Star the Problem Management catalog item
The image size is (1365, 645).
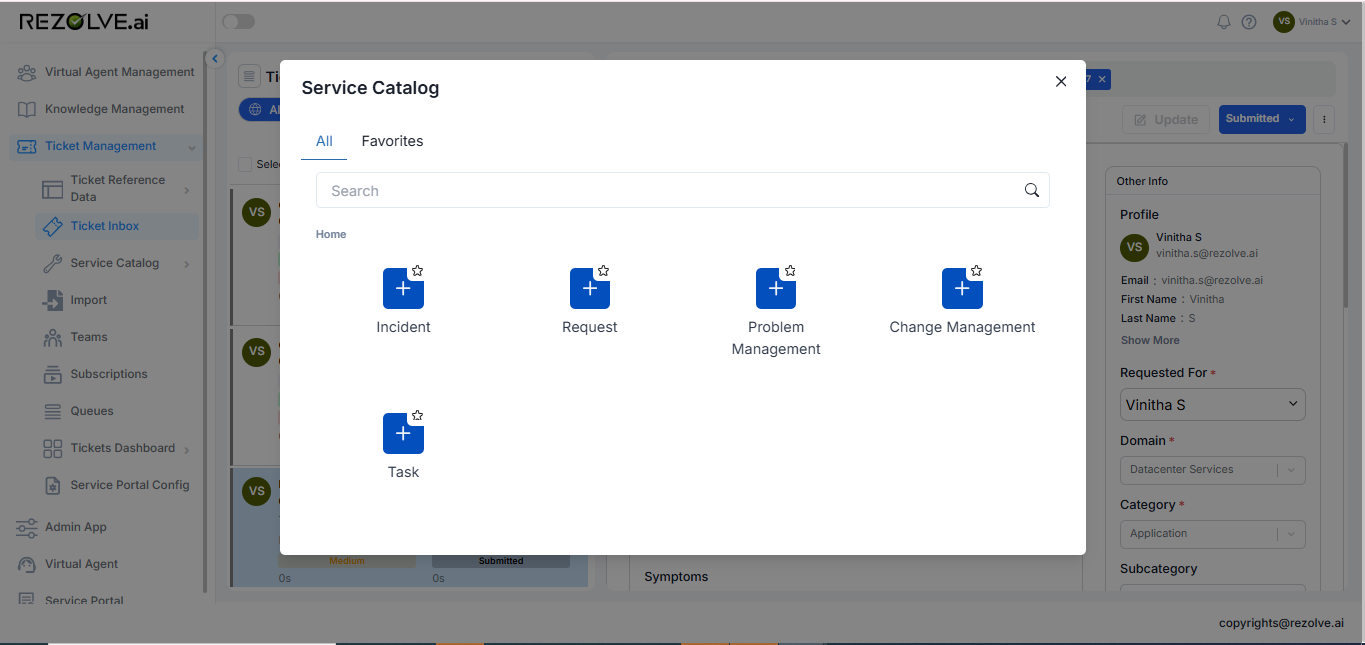click(x=790, y=271)
